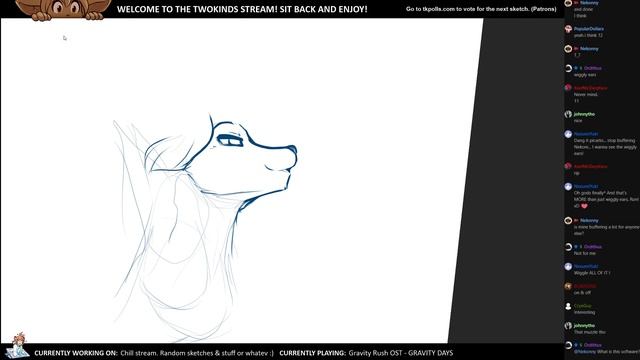Open johnnytho username above 'nice' message
This screenshot has width=640, height=360.
pyautogui.click(x=584, y=114)
